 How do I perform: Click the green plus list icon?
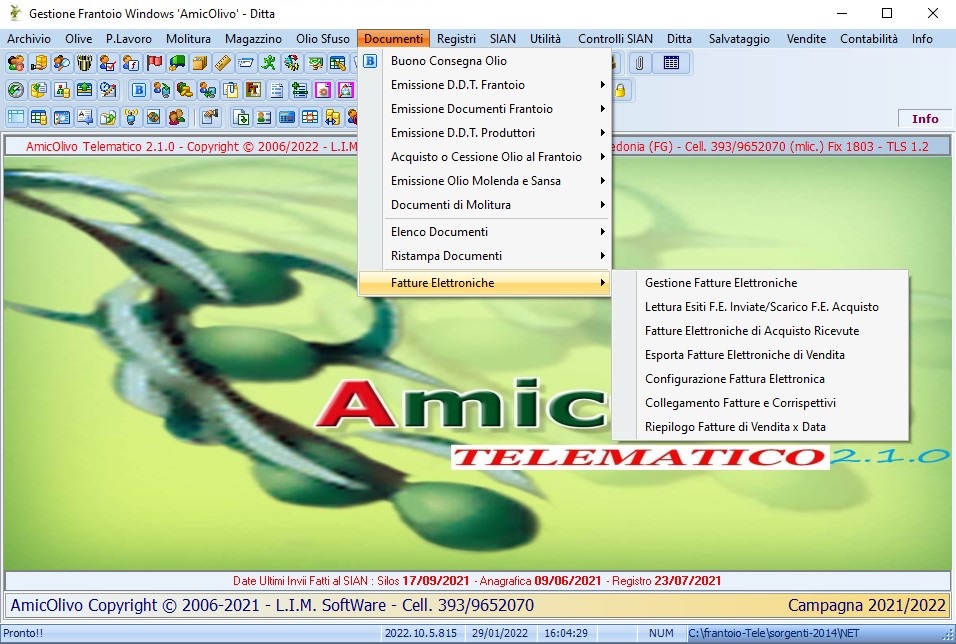pos(299,90)
